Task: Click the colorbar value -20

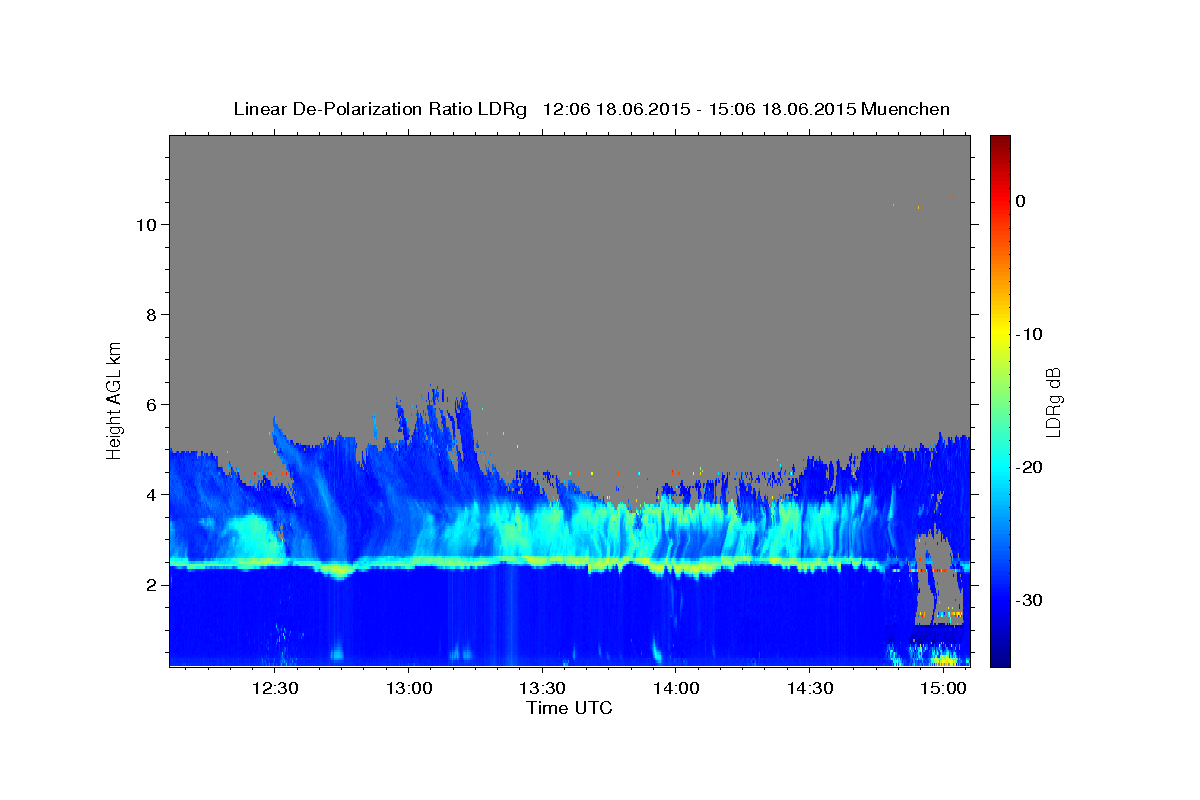Action: coord(1029,467)
